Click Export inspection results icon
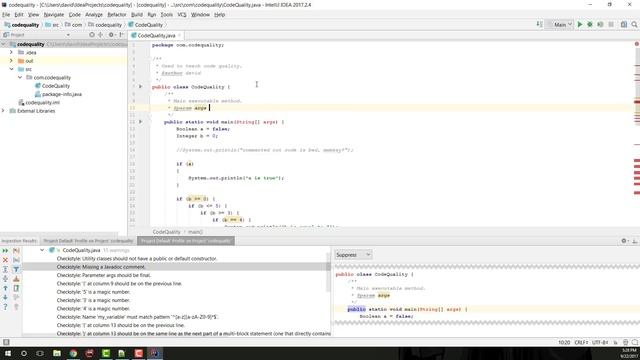The width and height of the screenshot is (640, 360). pos(16,288)
